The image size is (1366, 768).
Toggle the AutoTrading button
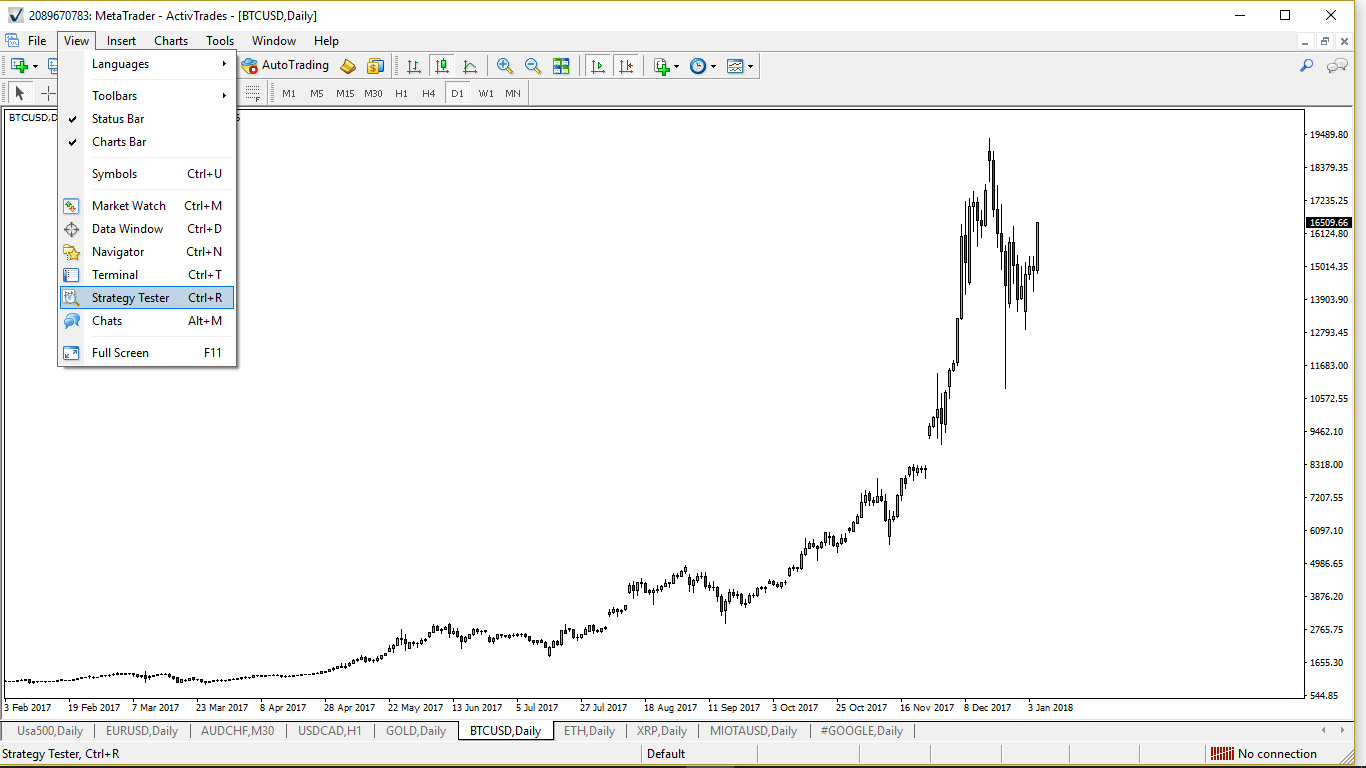[x=285, y=66]
